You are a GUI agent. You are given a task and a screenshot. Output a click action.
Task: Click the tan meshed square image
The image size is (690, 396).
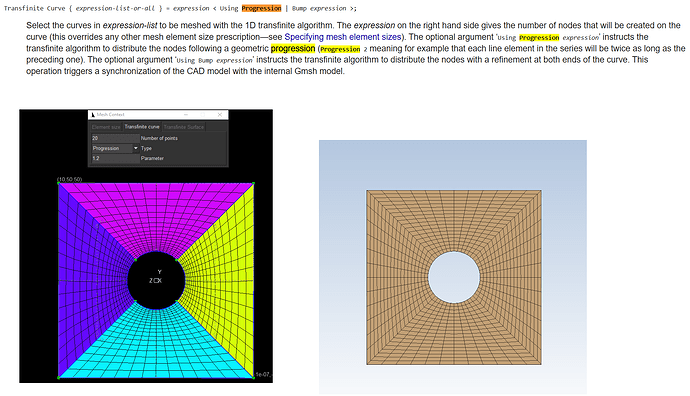pyautogui.click(x=454, y=277)
